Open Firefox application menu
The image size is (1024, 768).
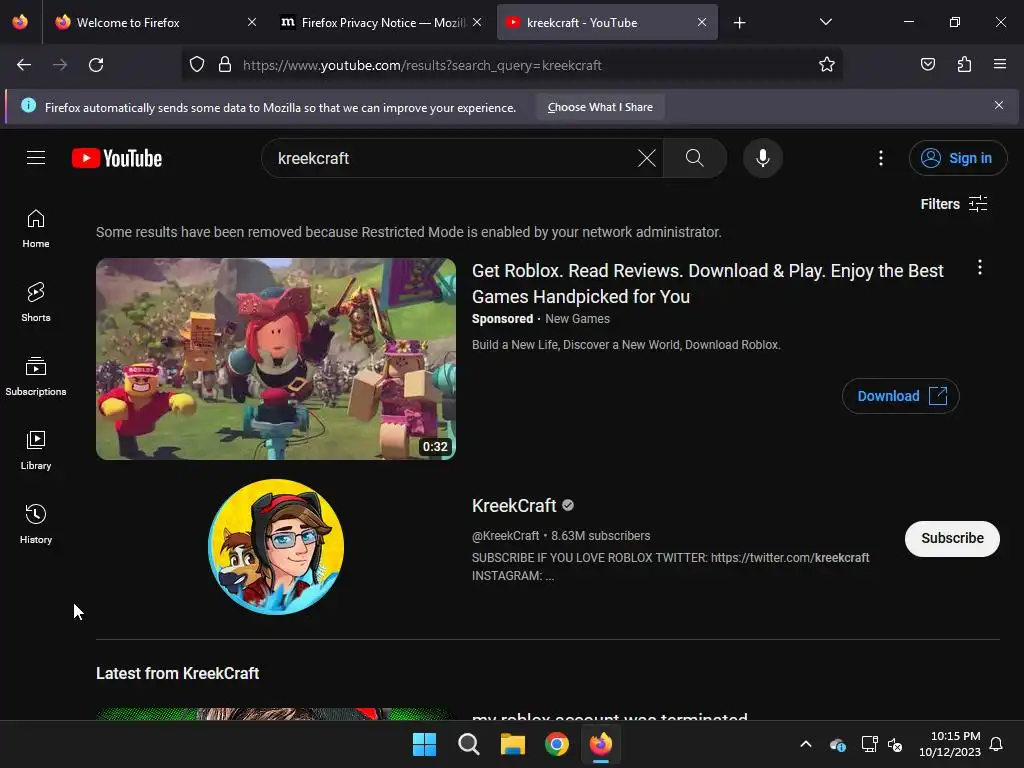coord(1000,65)
